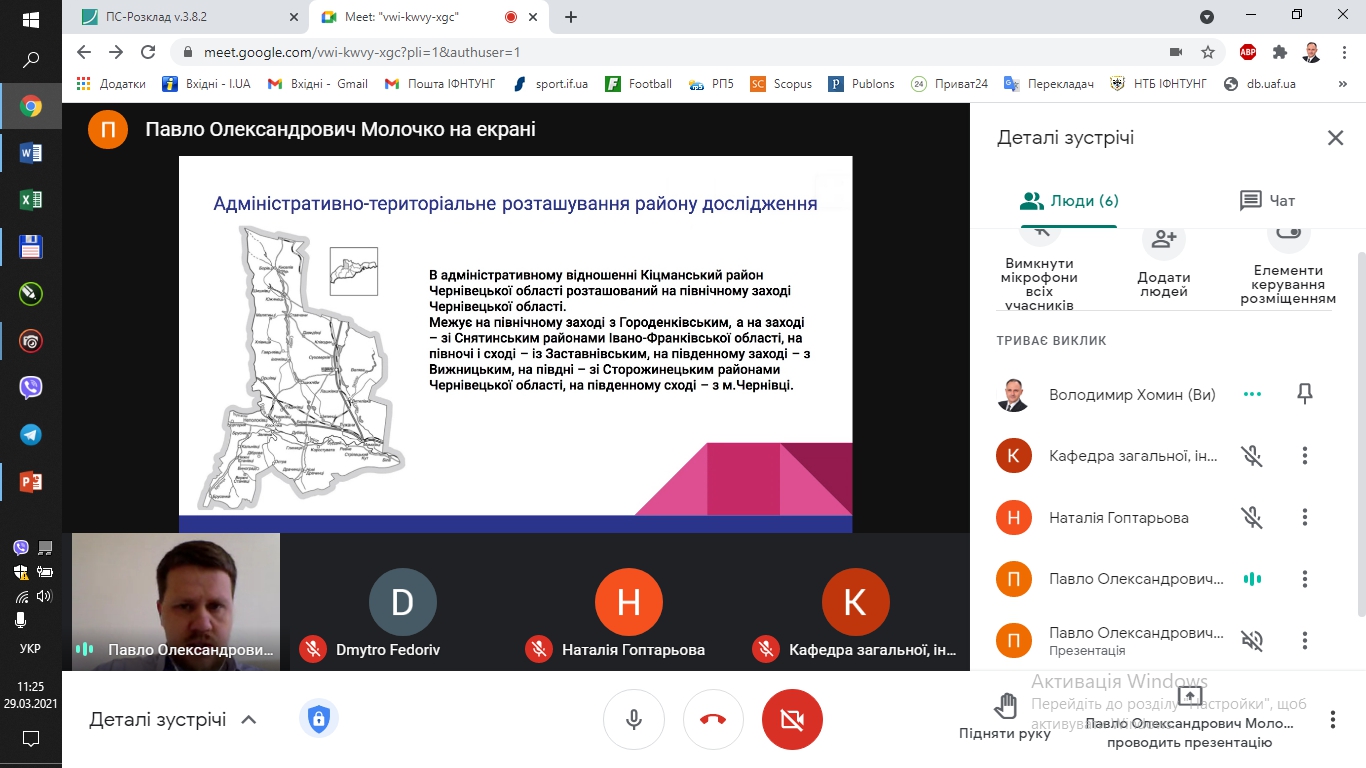The image size is (1366, 768).
Task: Open Telegram from the Windows taskbar
Action: coord(30,435)
